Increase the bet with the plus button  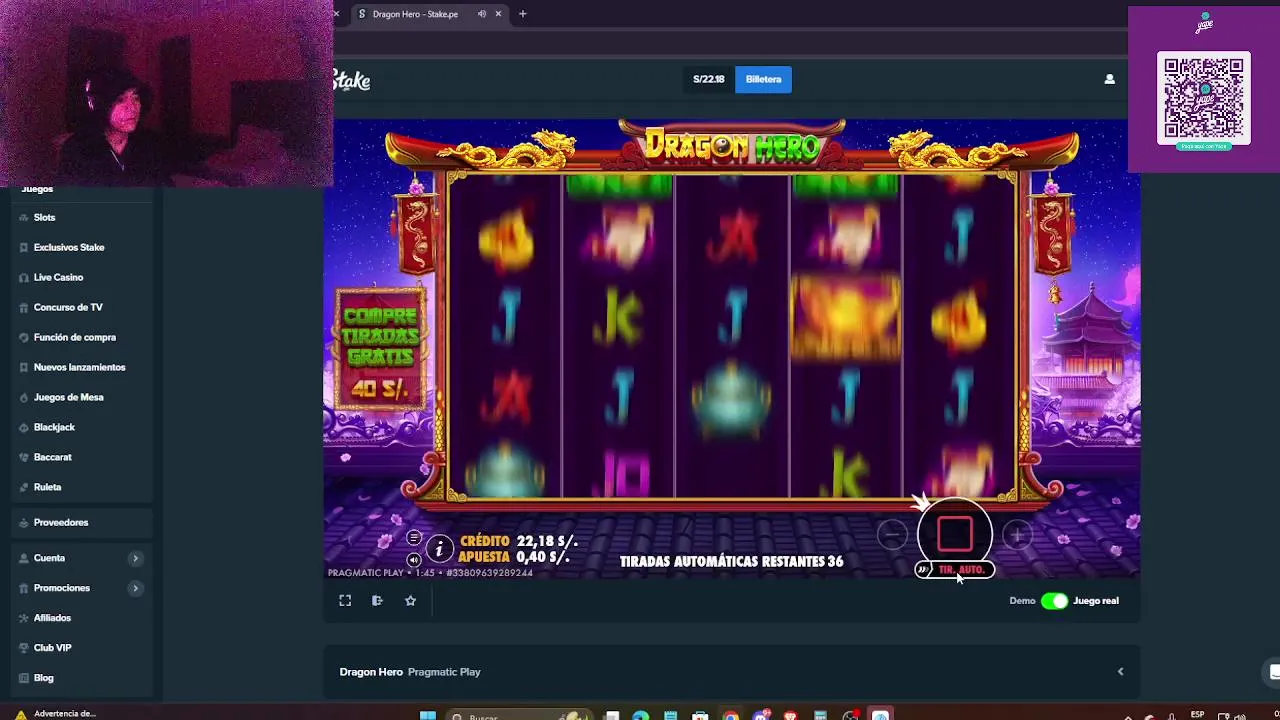1017,536
